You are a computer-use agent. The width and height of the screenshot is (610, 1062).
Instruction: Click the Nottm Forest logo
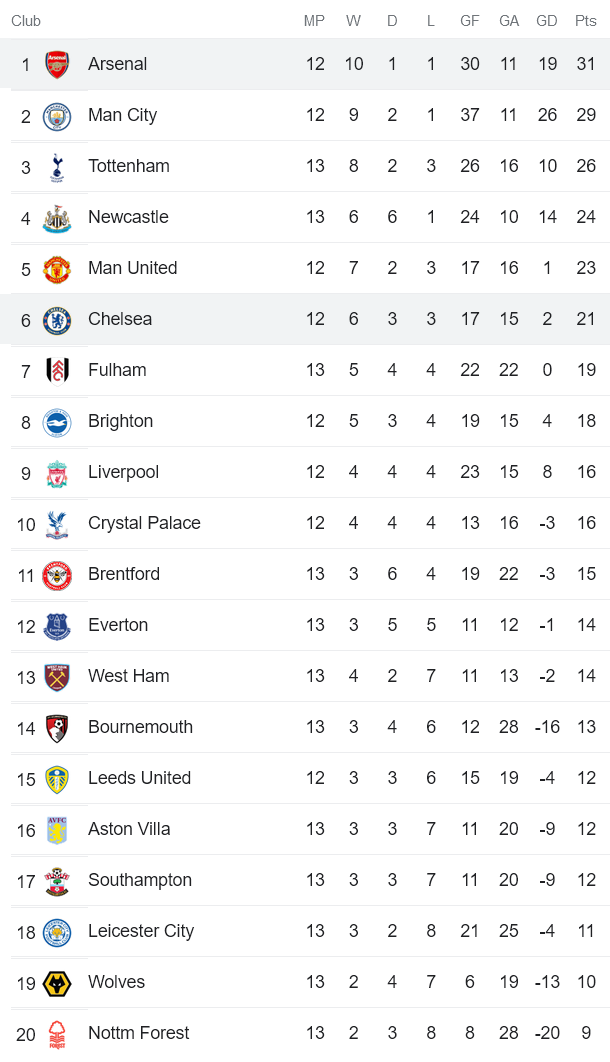[x=57, y=1034]
